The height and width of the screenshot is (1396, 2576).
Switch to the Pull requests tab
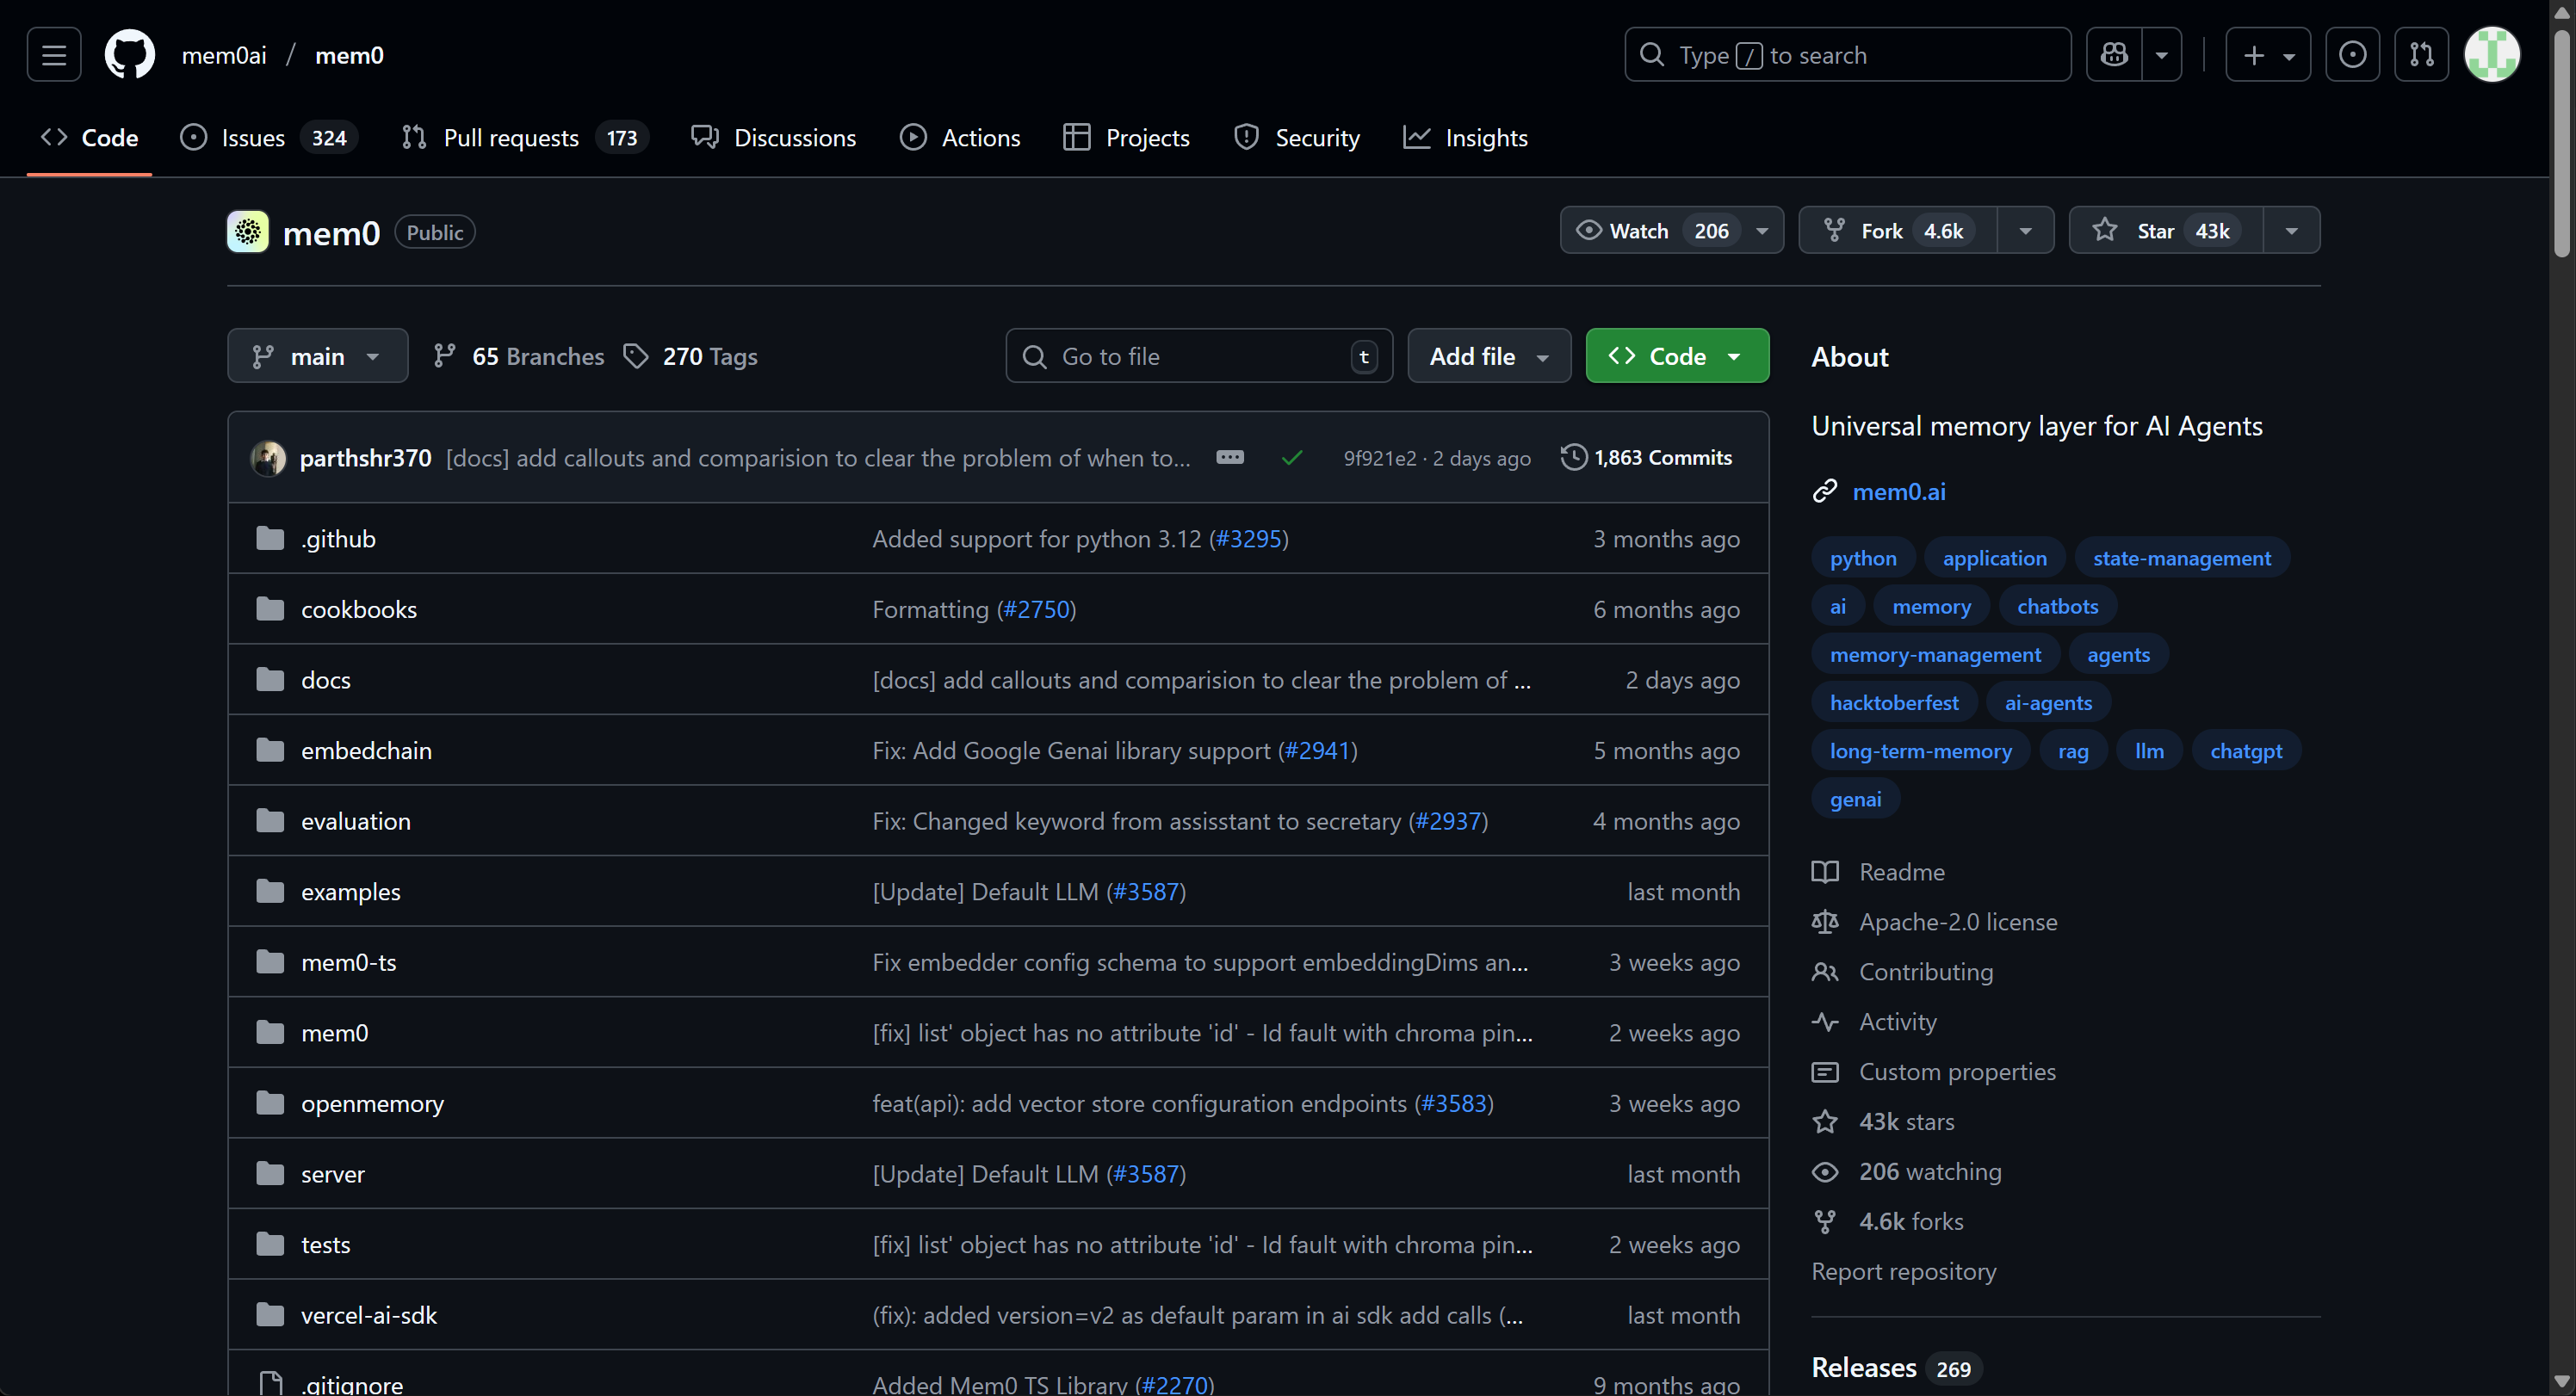(524, 138)
